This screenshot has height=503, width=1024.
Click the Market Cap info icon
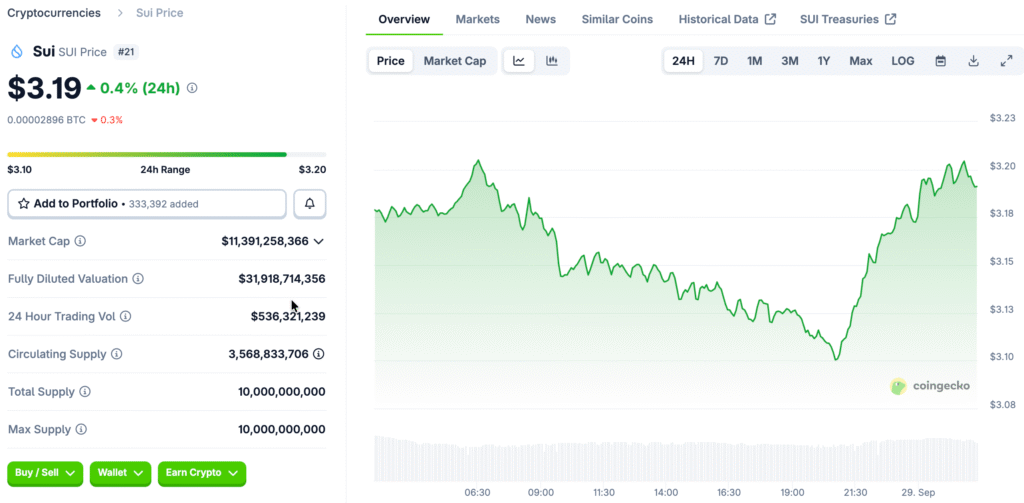coord(80,241)
